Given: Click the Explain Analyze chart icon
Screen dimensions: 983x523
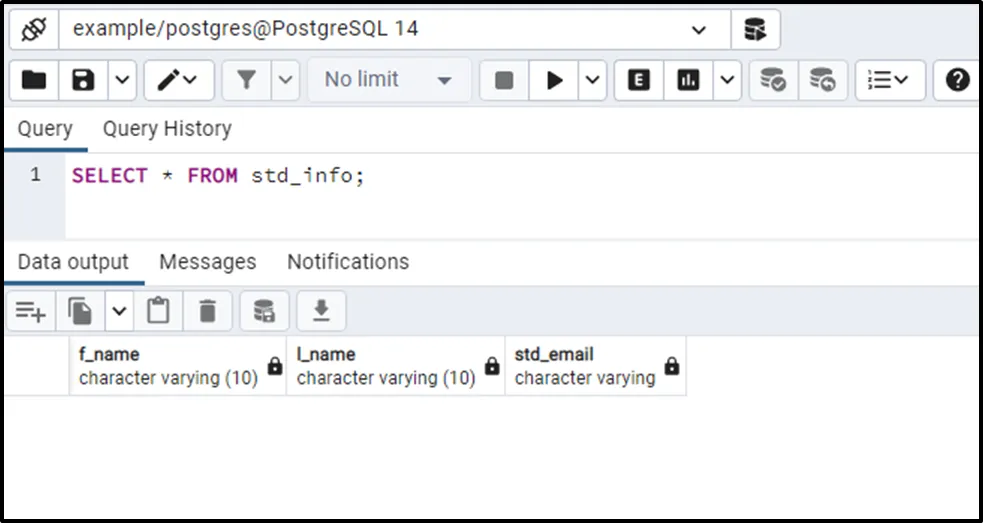Looking at the screenshot, I should pyautogui.click(x=688, y=80).
